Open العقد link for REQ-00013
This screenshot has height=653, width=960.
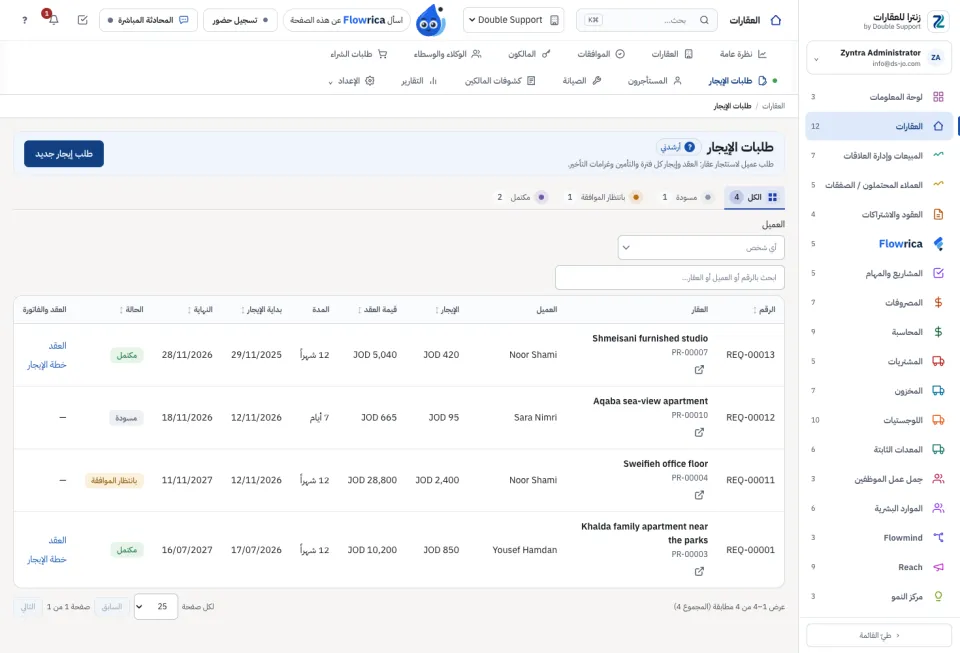coord(58,346)
